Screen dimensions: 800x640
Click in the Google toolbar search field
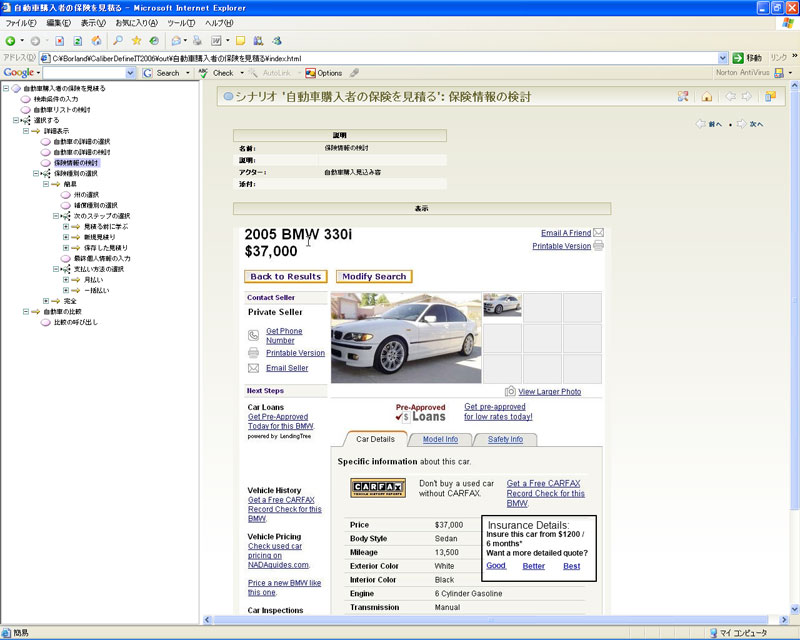click(x=84, y=73)
